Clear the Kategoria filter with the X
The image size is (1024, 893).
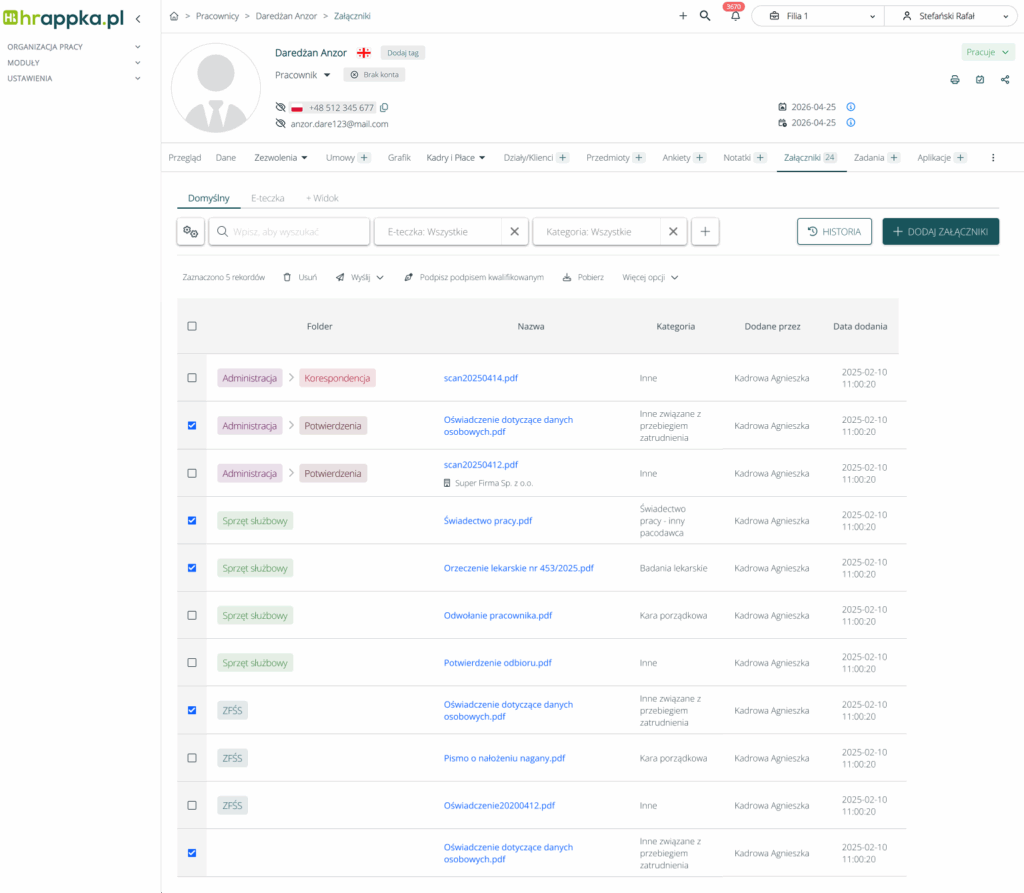tap(673, 232)
